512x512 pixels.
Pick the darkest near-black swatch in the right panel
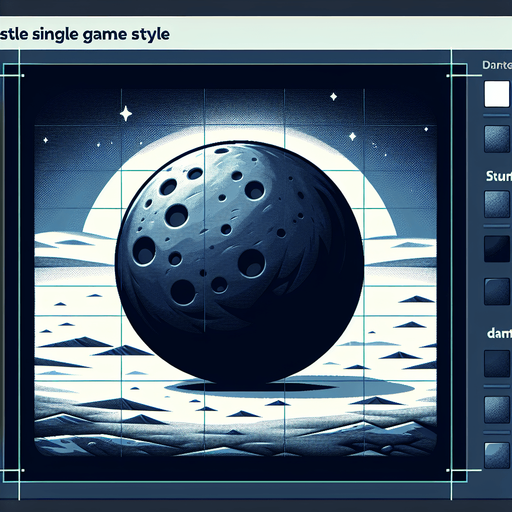point(497,248)
